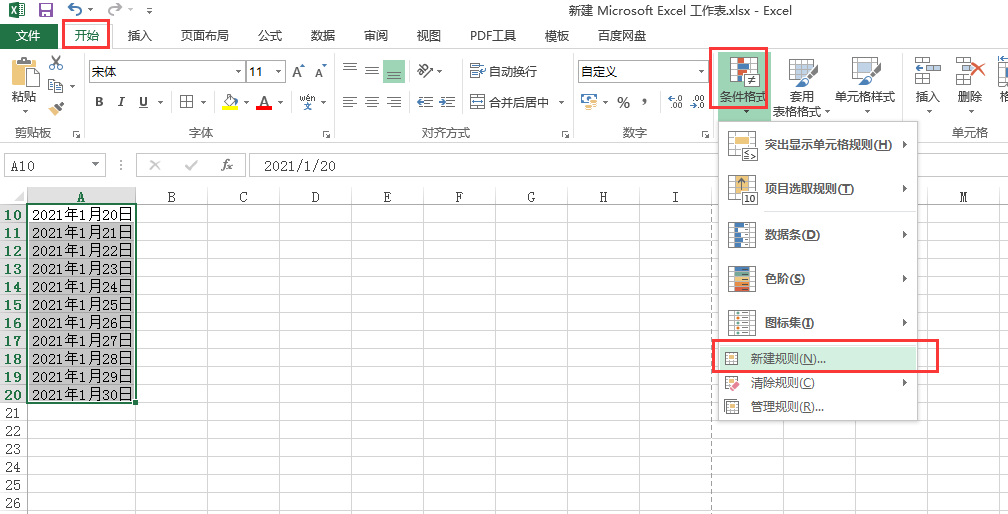The image size is (1008, 514).
Task: Click 自动换行 wrap text button
Action: 503,71
